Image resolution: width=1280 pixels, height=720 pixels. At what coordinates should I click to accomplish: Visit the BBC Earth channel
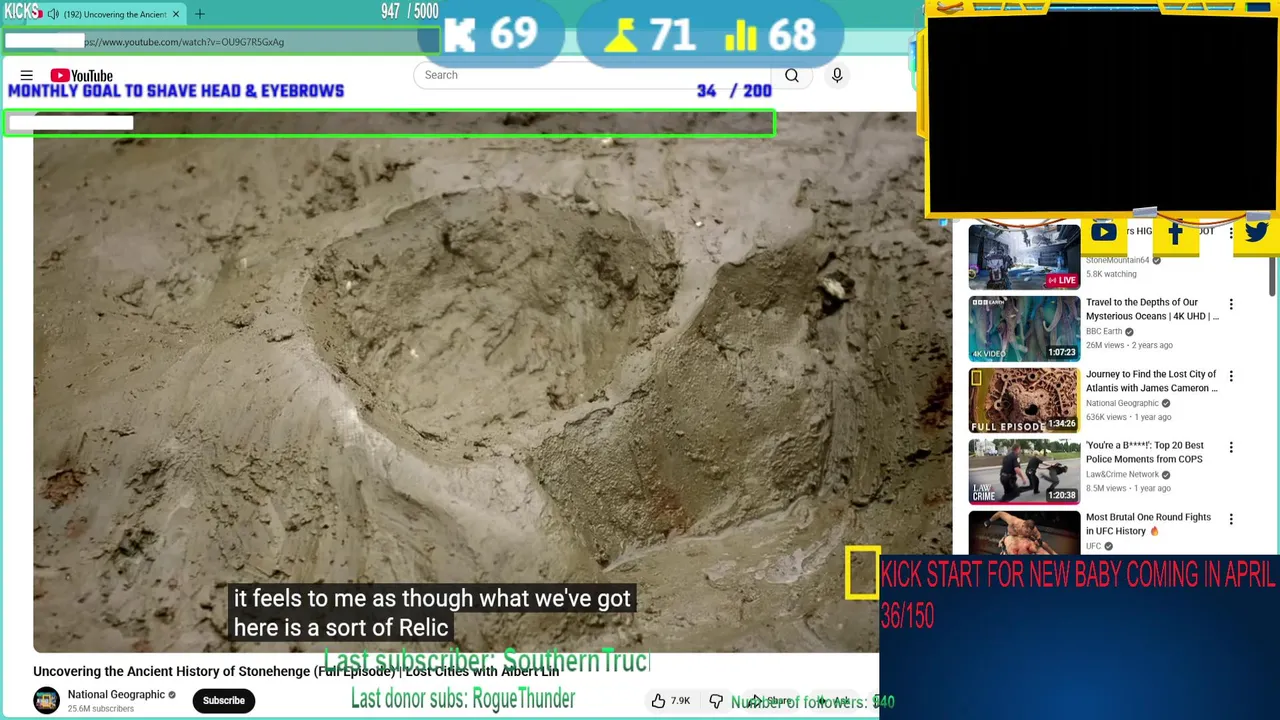tap(1104, 331)
